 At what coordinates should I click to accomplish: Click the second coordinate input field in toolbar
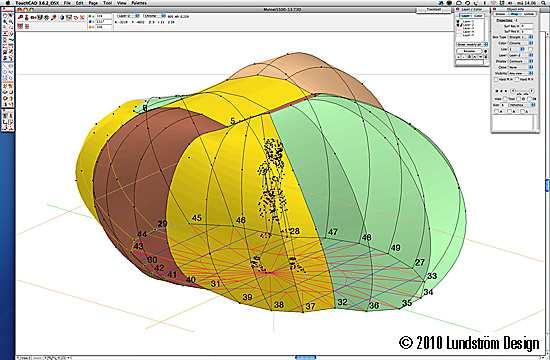coord(104,21)
